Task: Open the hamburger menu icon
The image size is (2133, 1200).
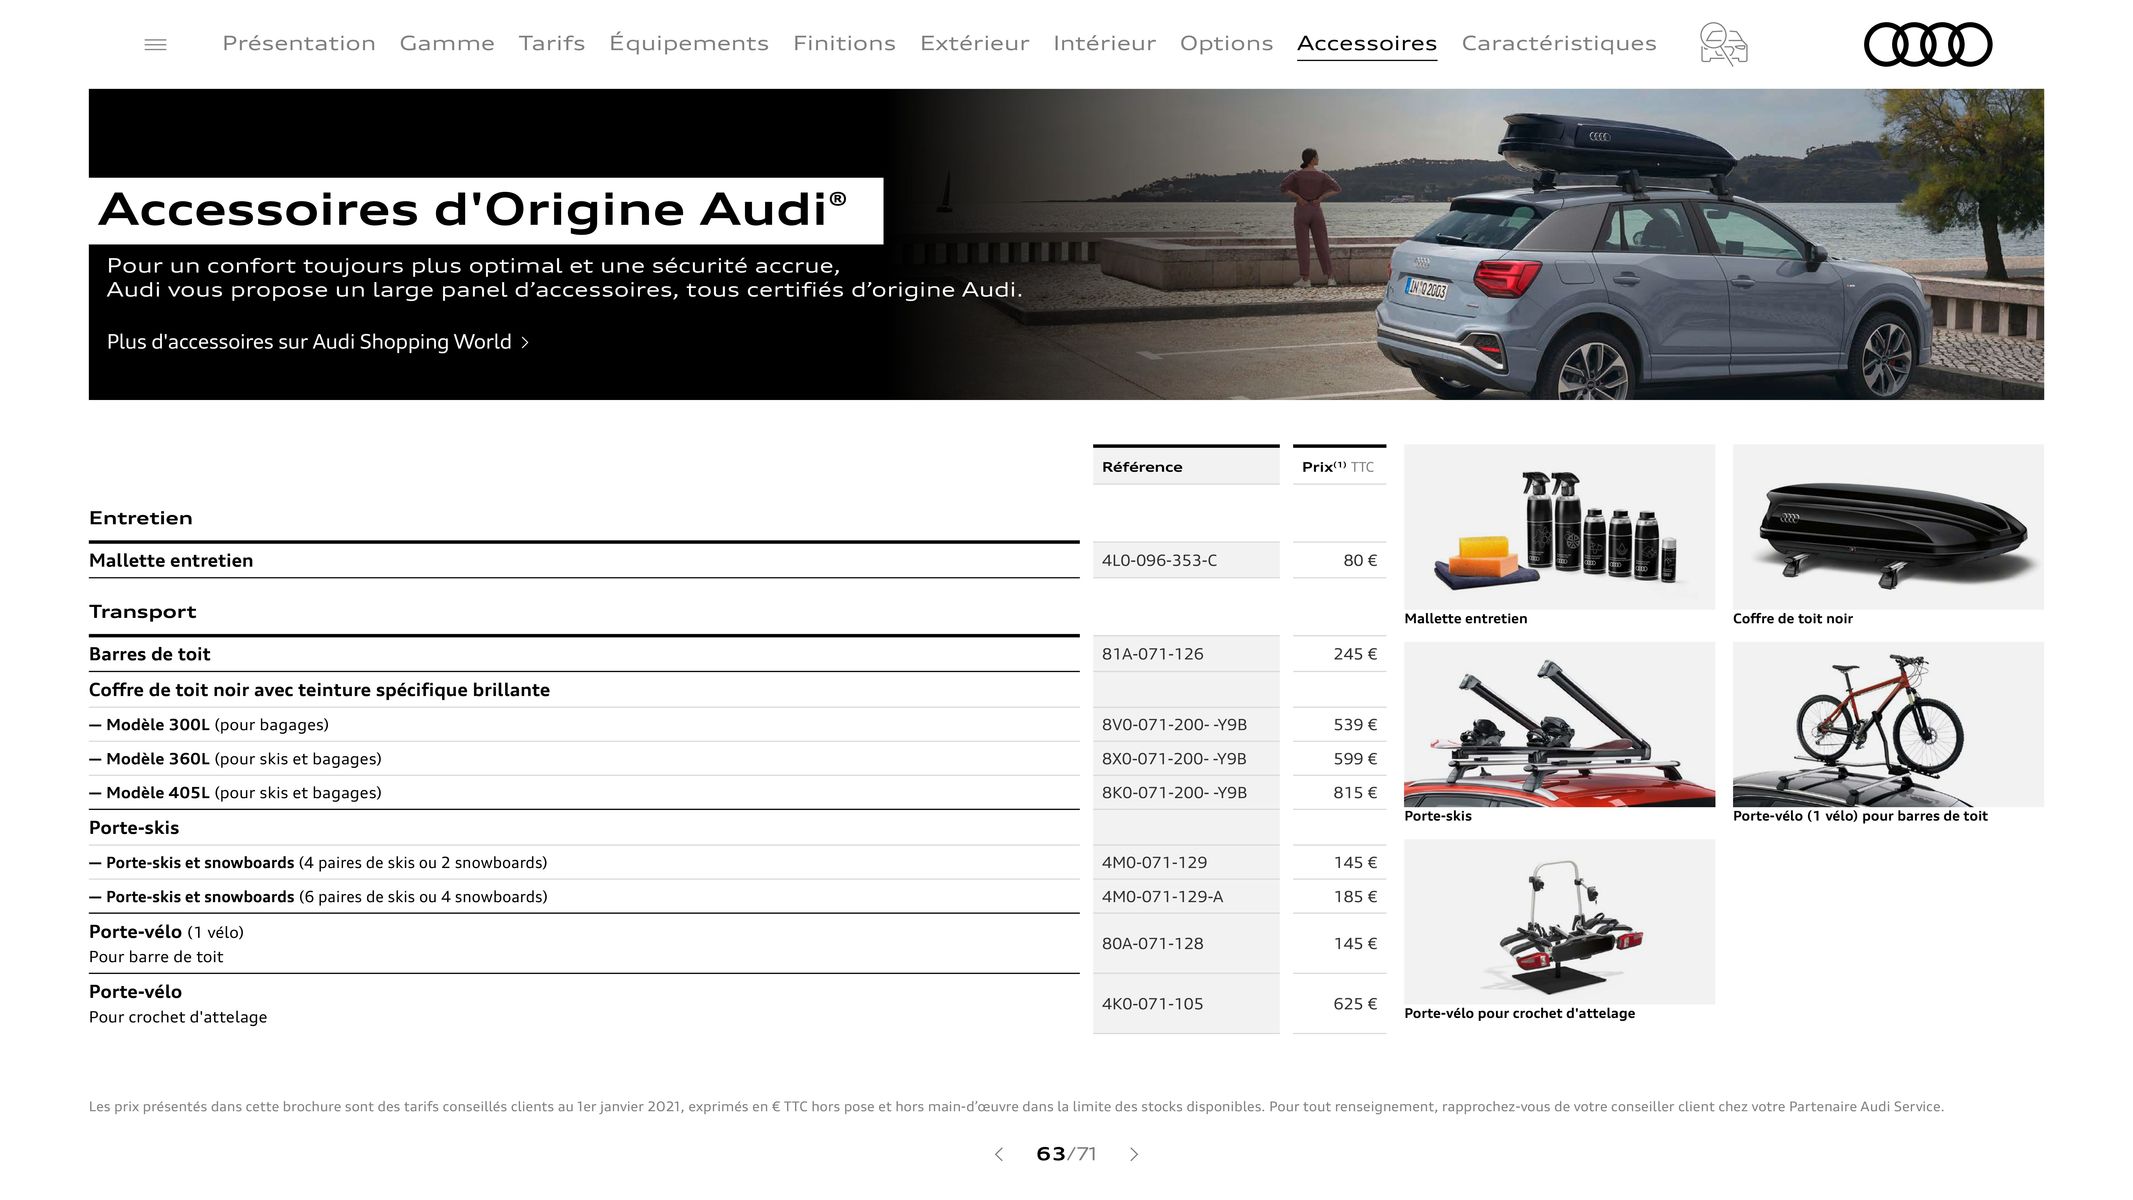Action: (x=155, y=45)
